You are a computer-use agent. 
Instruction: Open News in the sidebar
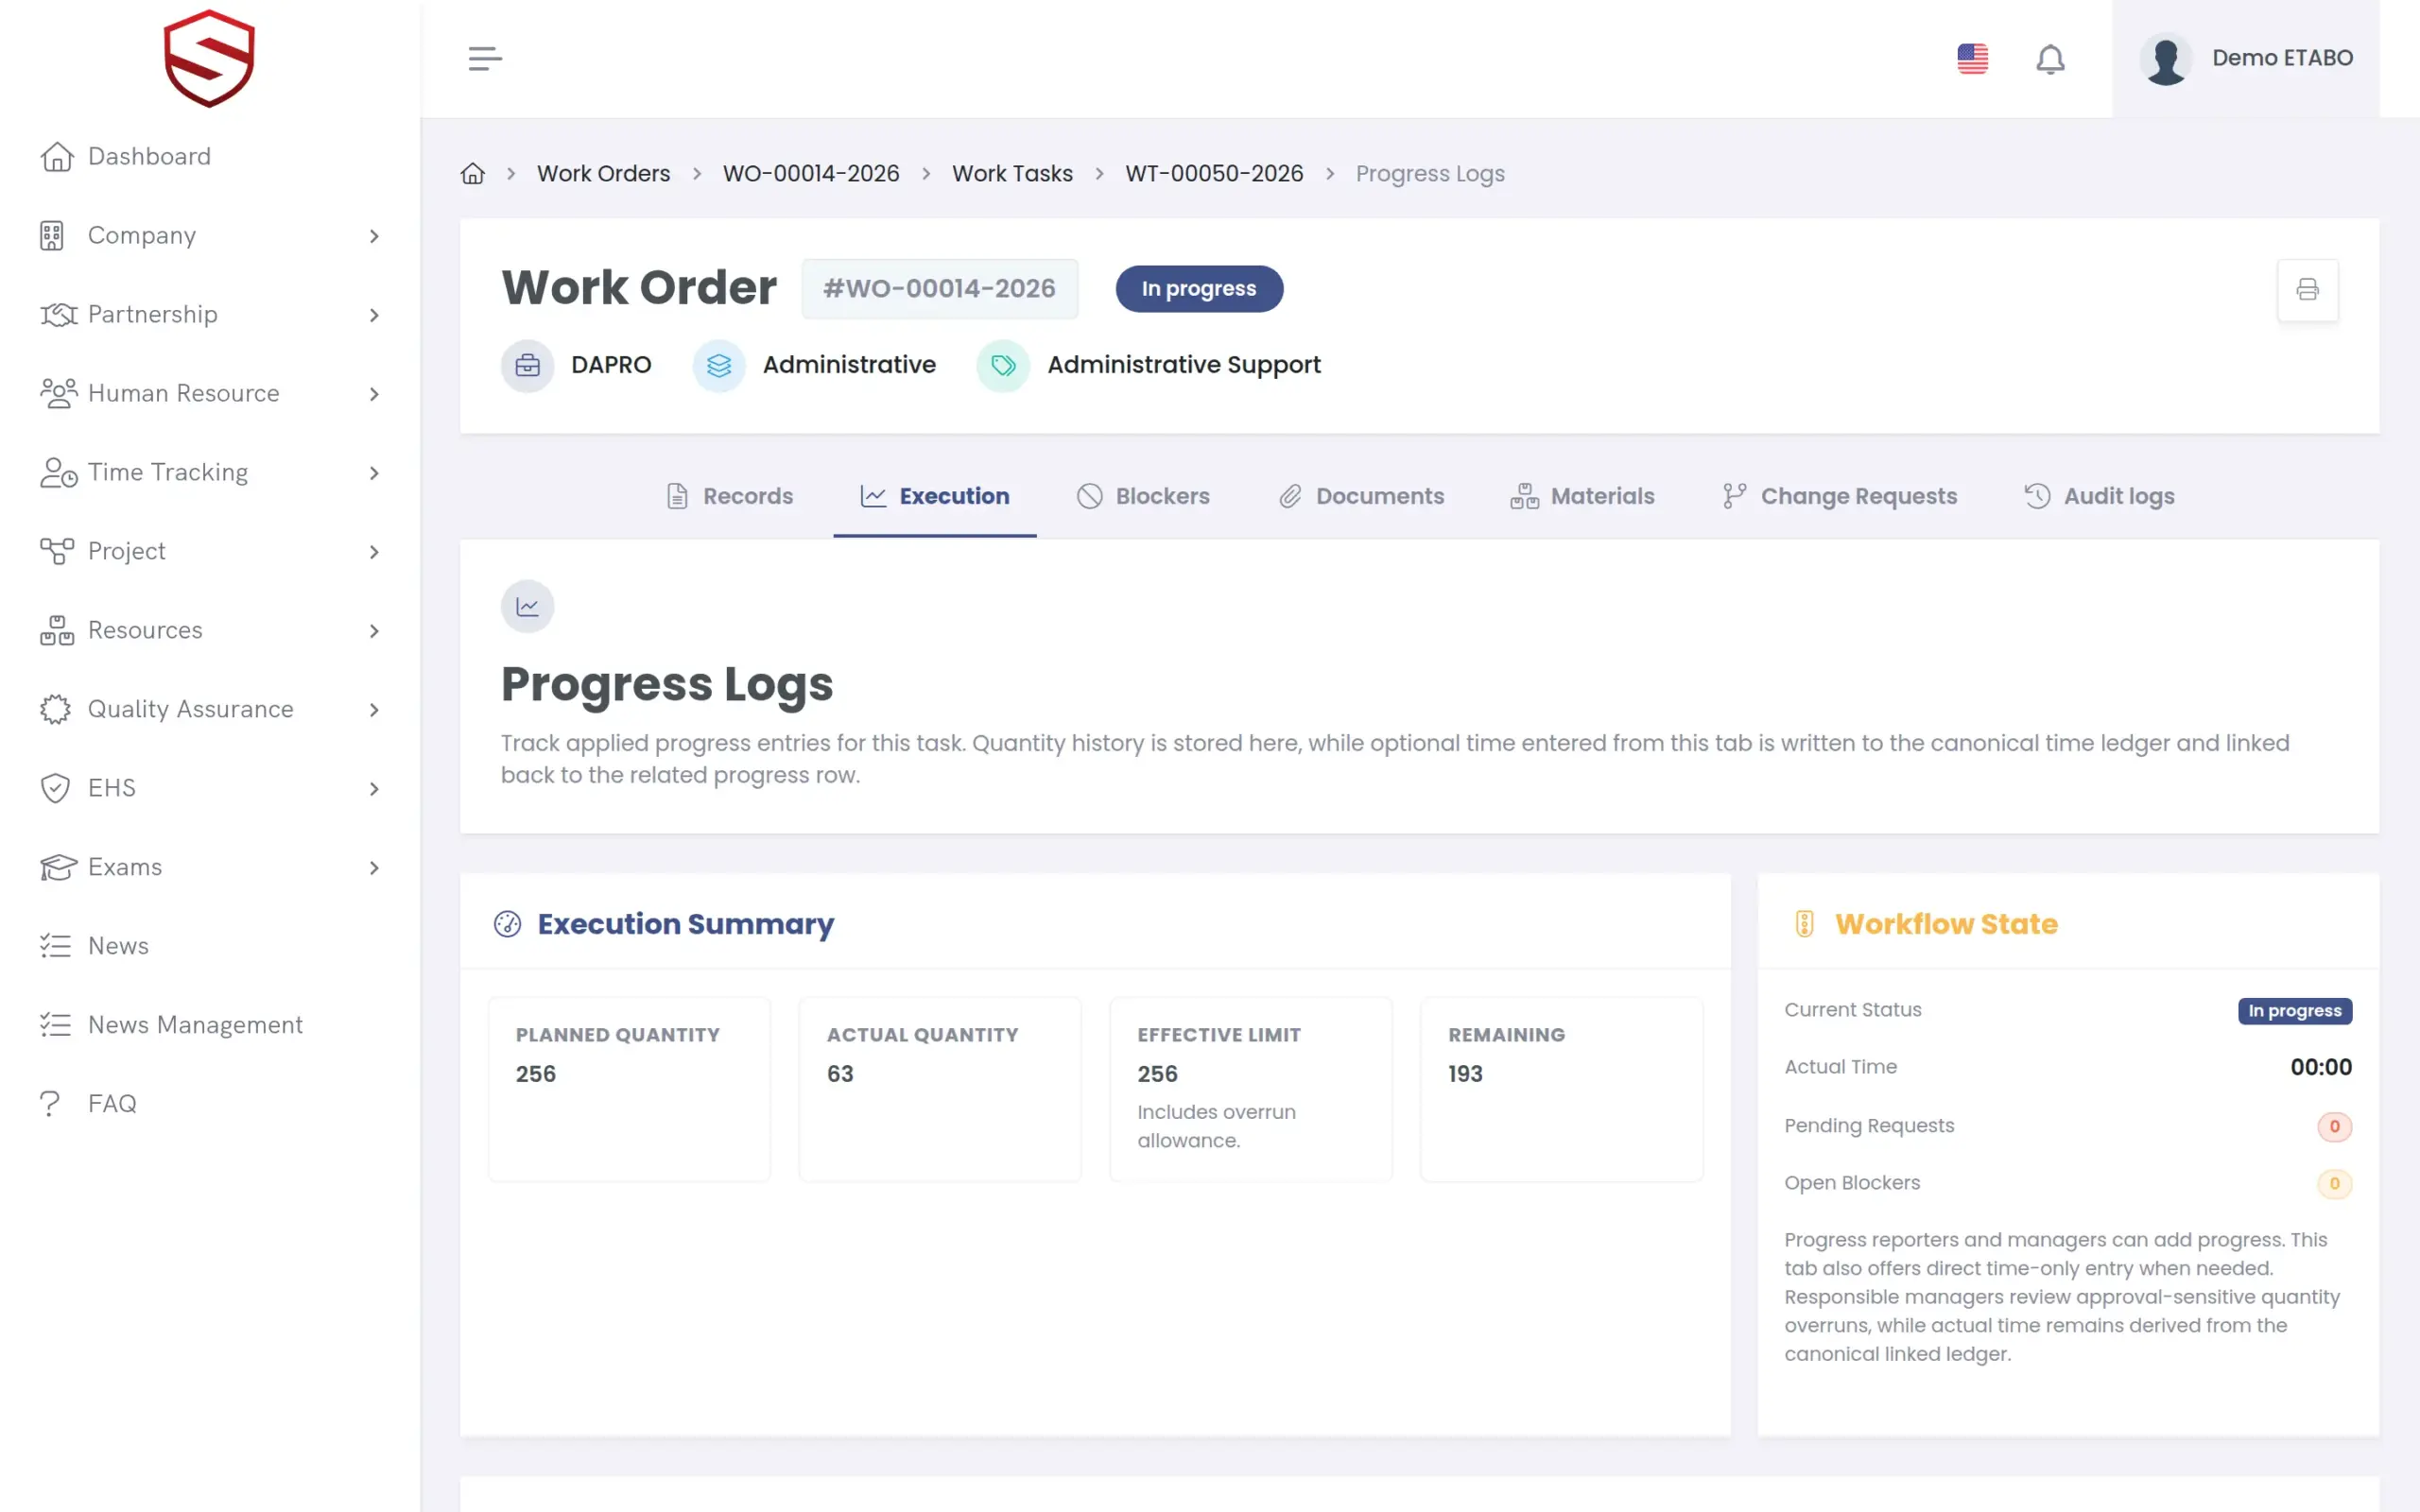pyautogui.click(x=209, y=946)
